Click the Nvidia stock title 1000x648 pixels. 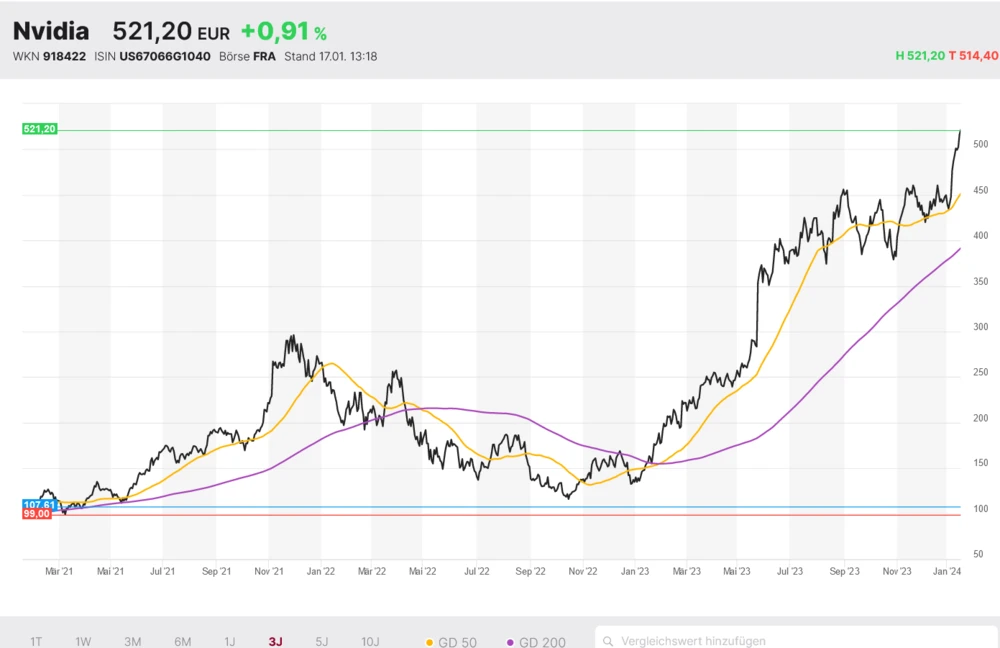51,32
